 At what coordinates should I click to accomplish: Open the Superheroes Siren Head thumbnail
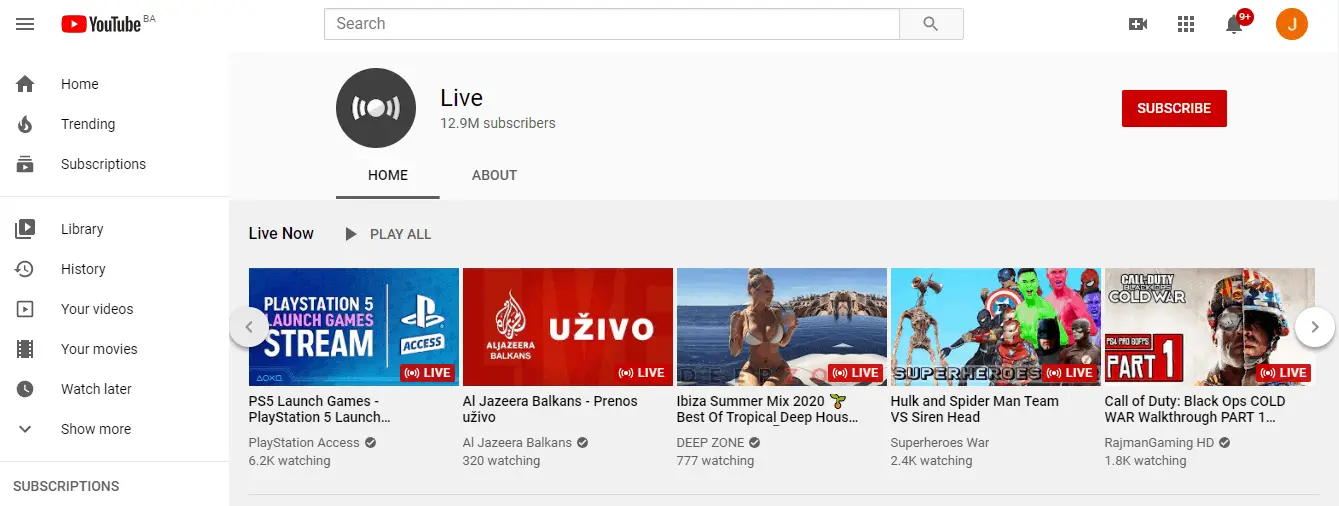point(996,327)
